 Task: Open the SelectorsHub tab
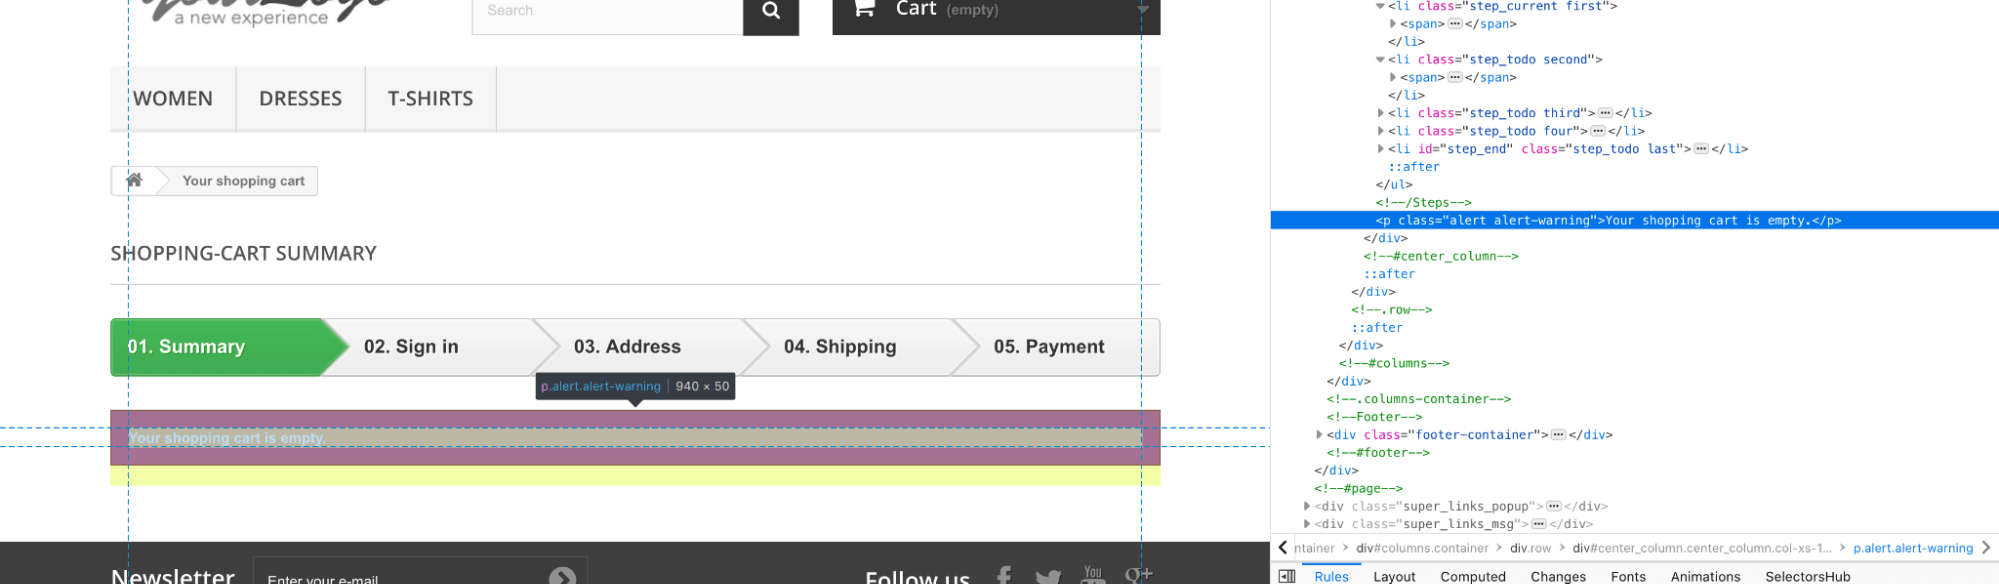[x=1807, y=576]
